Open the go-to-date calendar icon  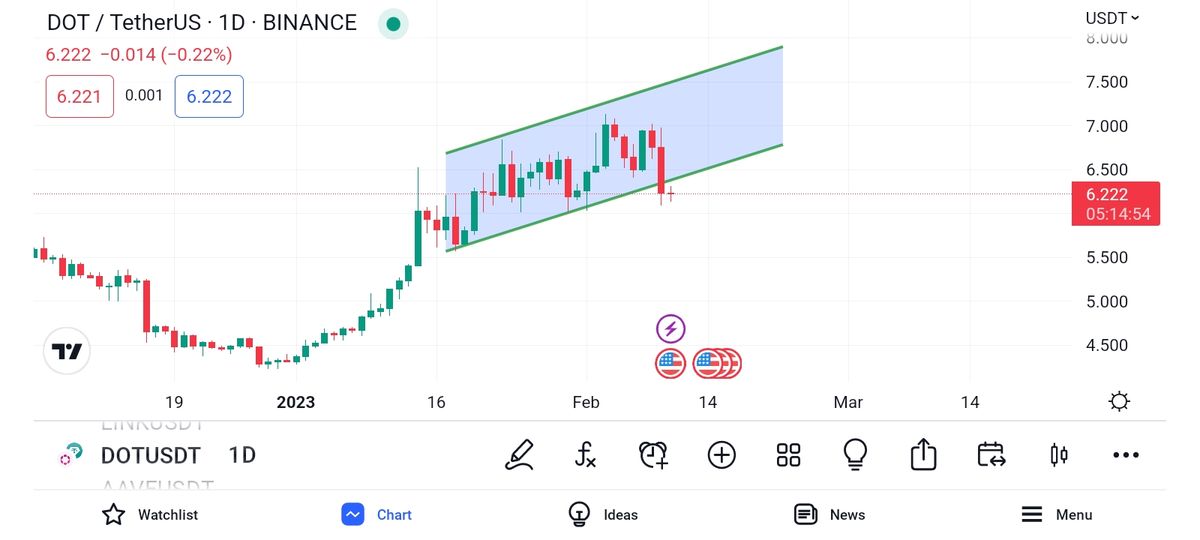(x=991, y=455)
